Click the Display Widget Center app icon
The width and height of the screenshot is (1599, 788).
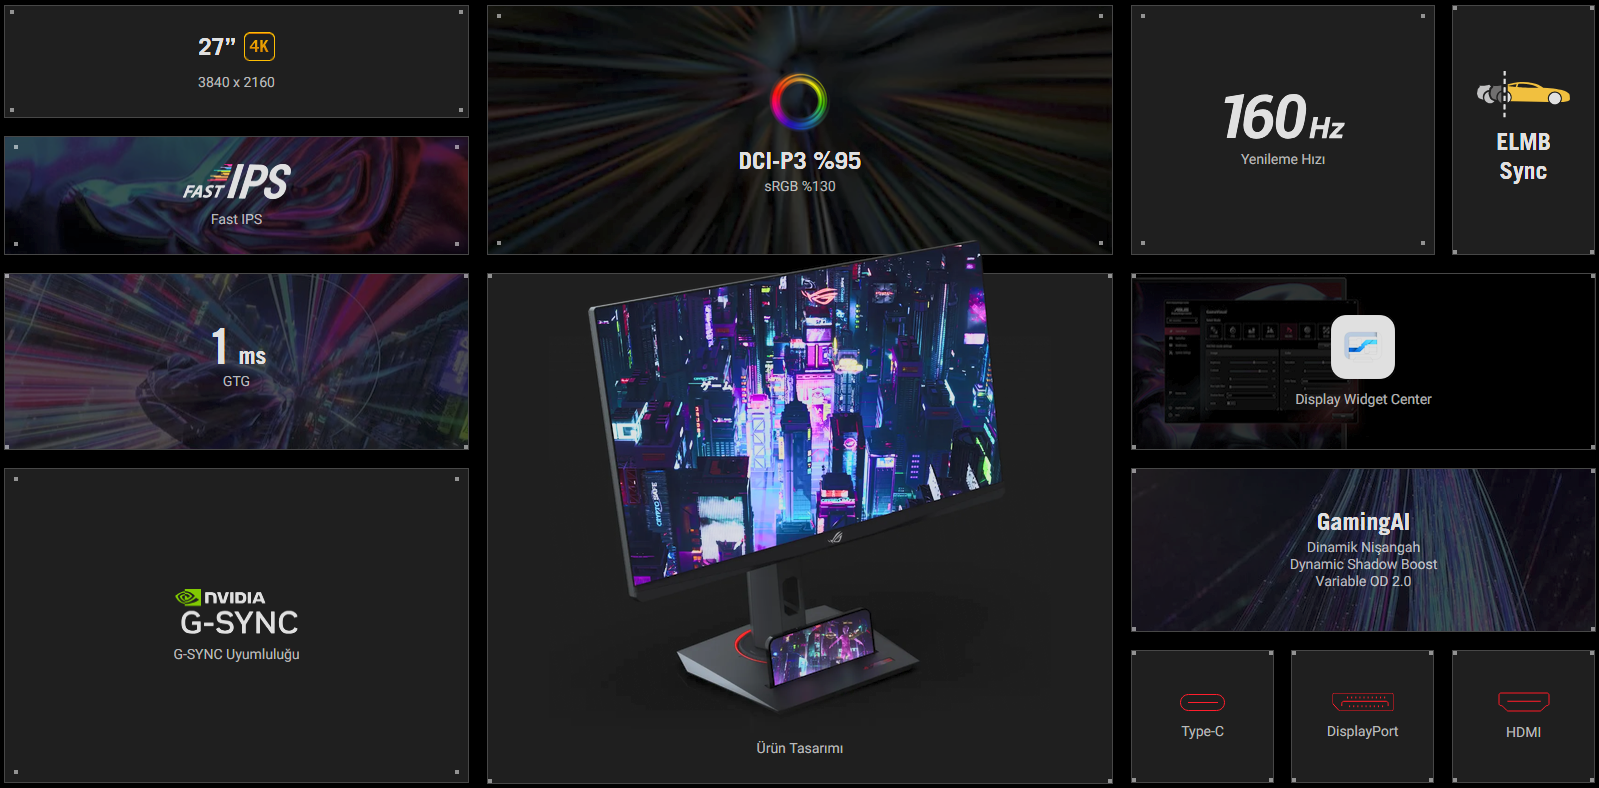click(x=1363, y=347)
